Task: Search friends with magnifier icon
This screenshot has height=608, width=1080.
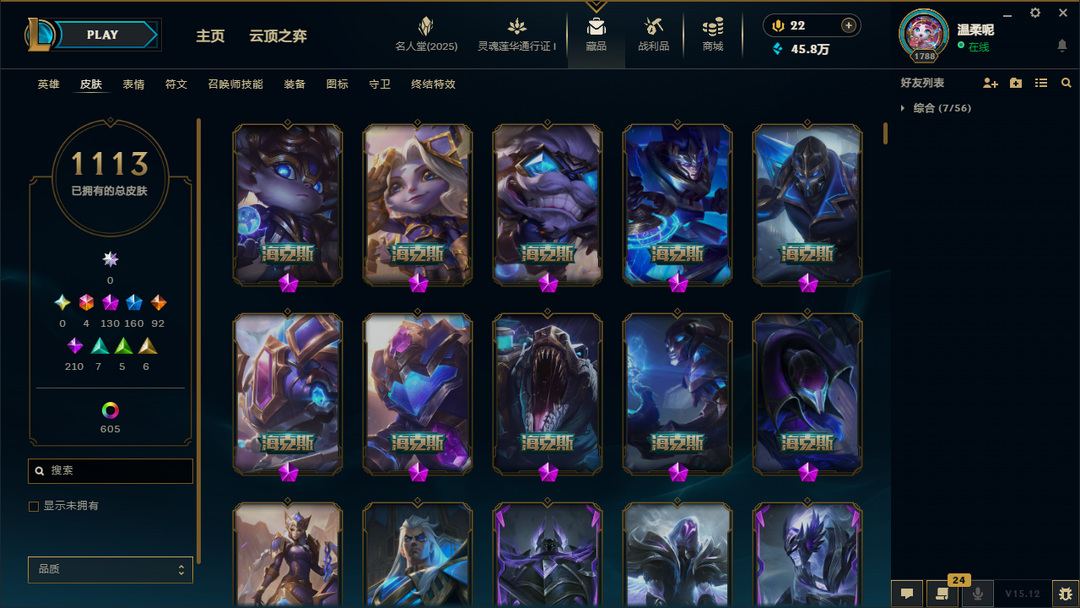Action: pyautogui.click(x=1066, y=83)
